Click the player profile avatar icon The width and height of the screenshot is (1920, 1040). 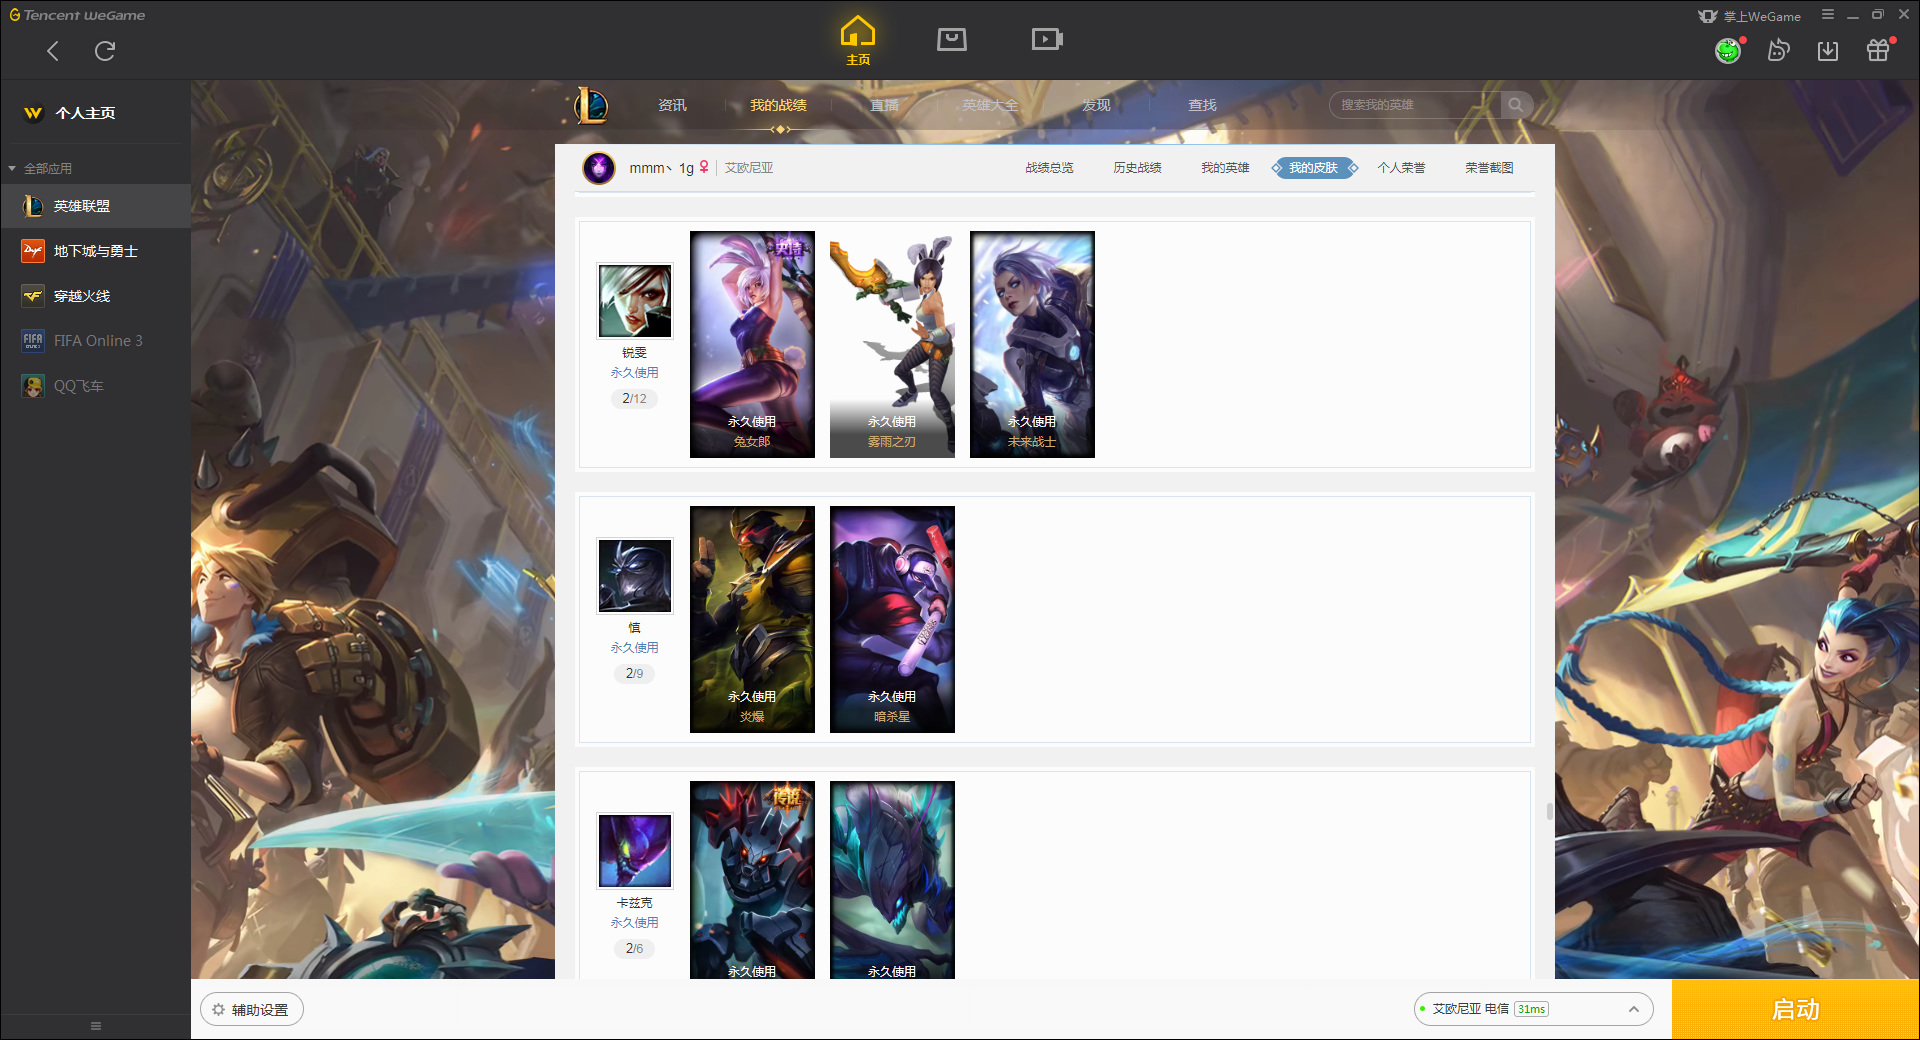pos(599,168)
